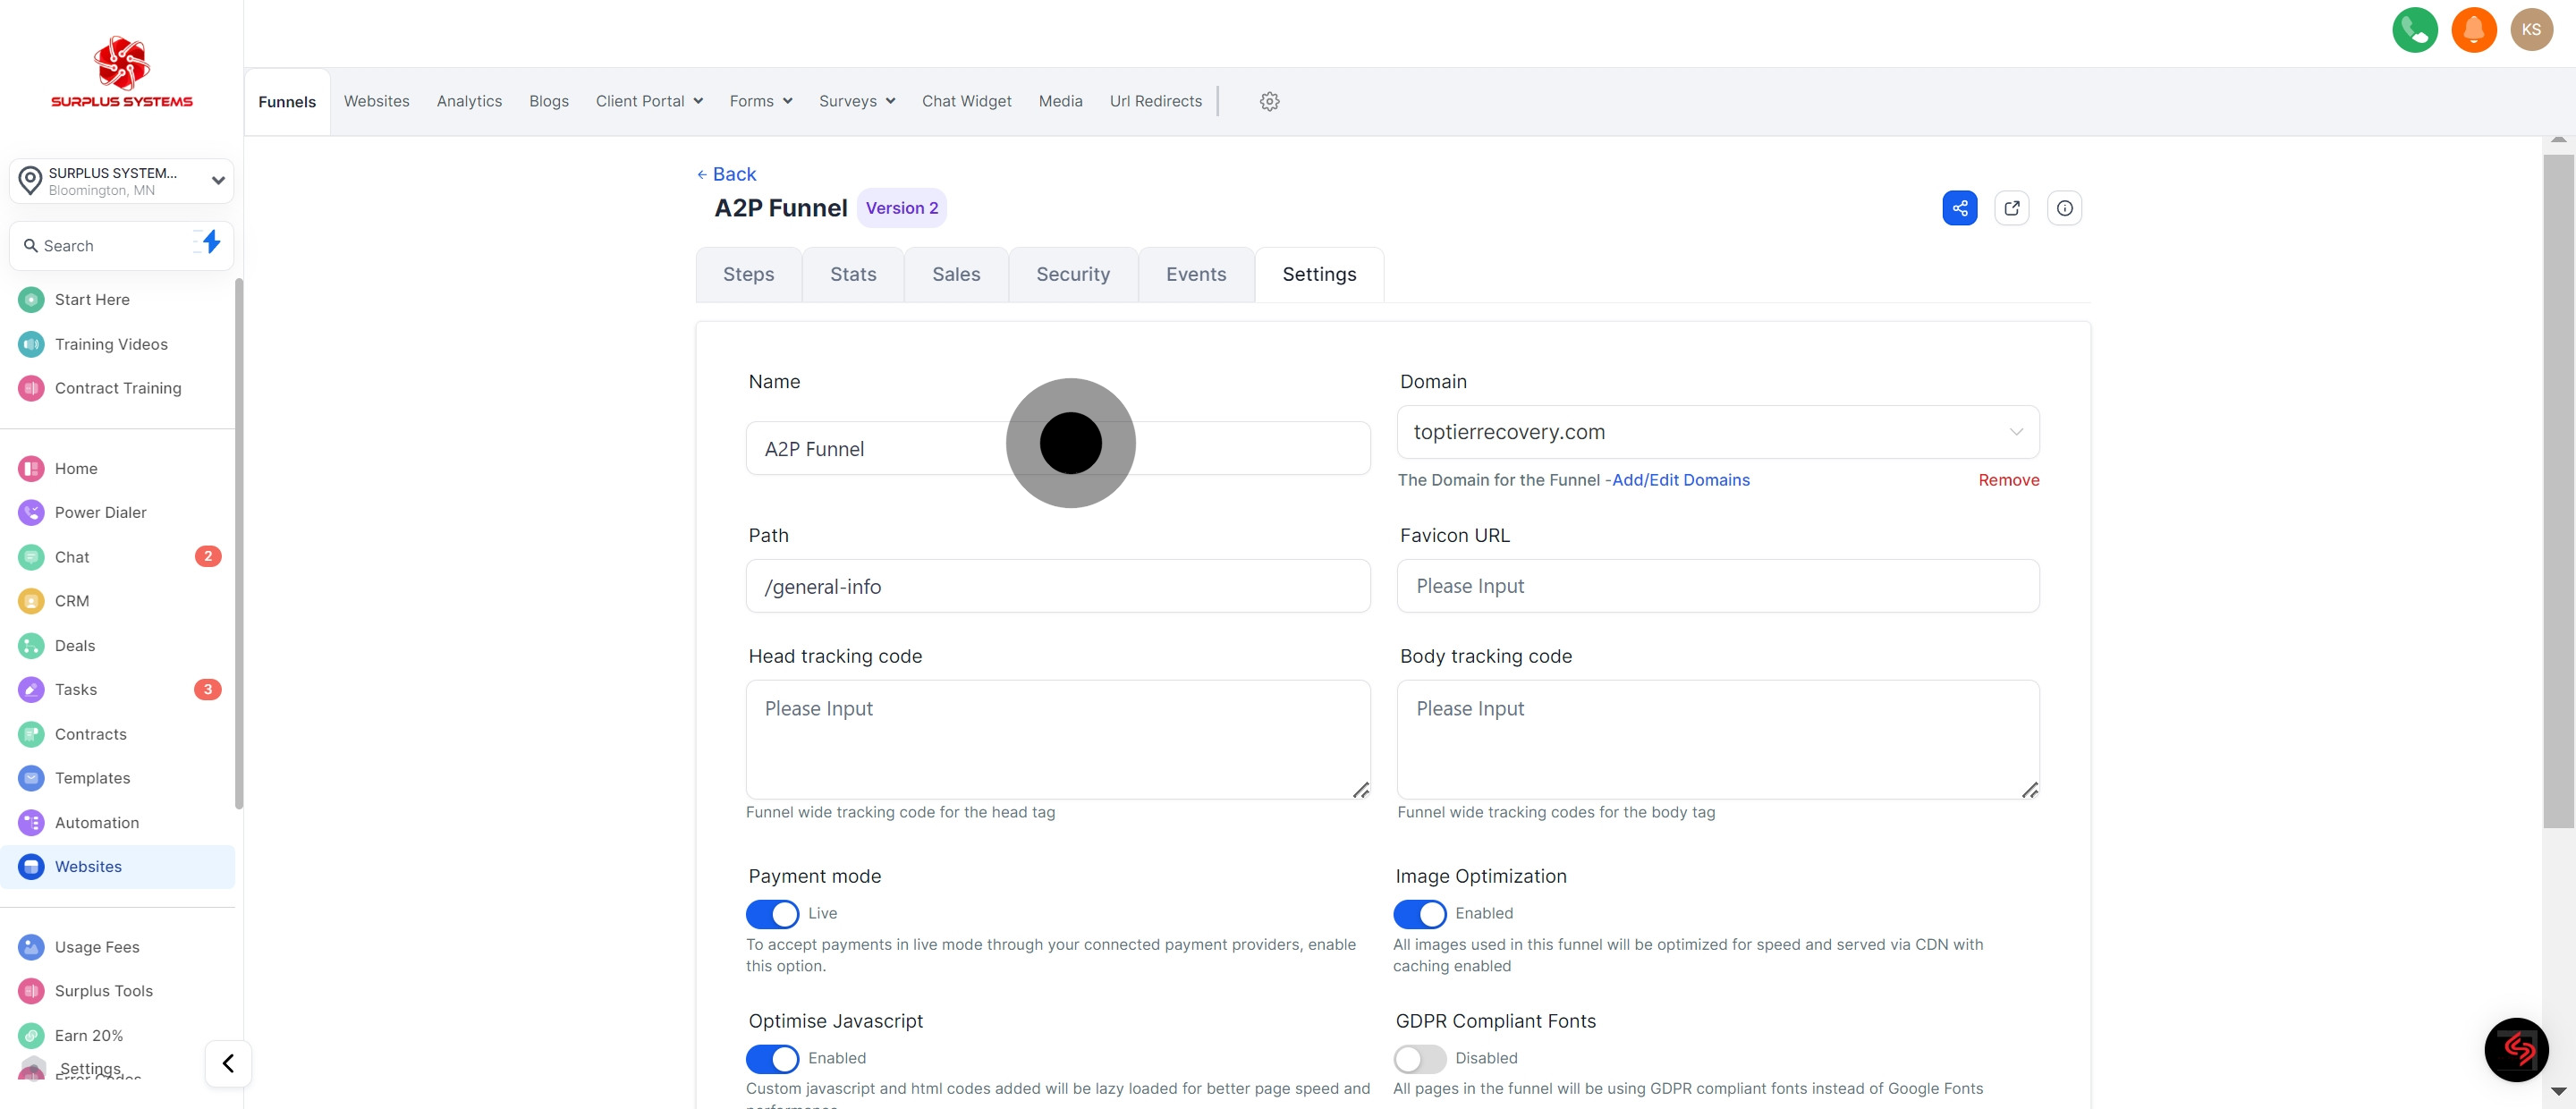This screenshot has height=1109, width=2576.
Task: Click the page vertical scrollbar
Action: point(2558,490)
